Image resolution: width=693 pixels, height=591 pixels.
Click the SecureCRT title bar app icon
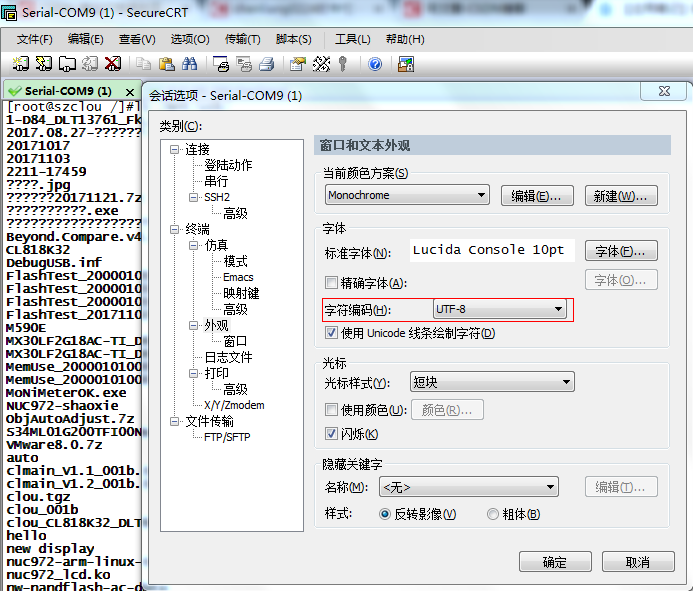click(x=9, y=13)
